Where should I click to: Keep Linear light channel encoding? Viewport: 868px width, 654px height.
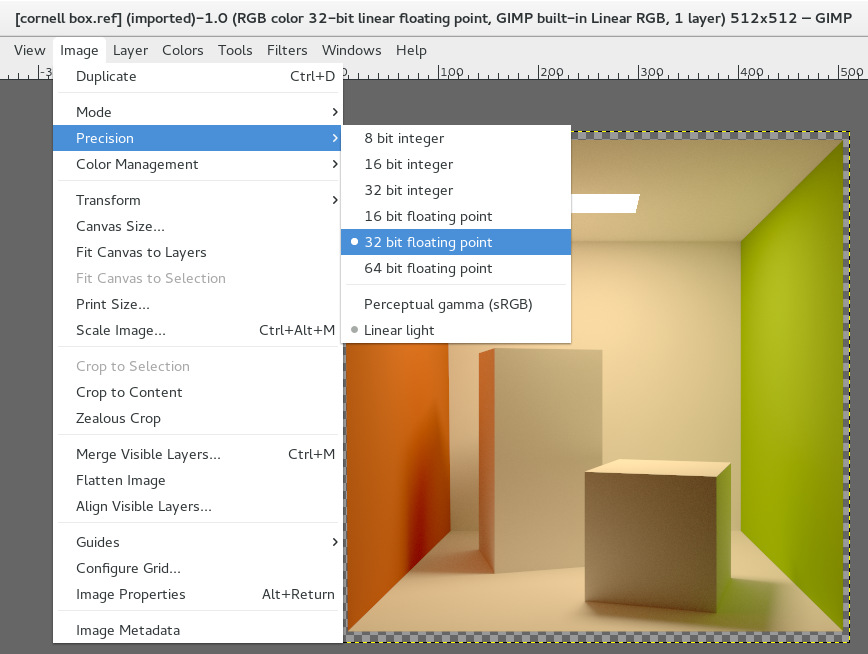(400, 330)
